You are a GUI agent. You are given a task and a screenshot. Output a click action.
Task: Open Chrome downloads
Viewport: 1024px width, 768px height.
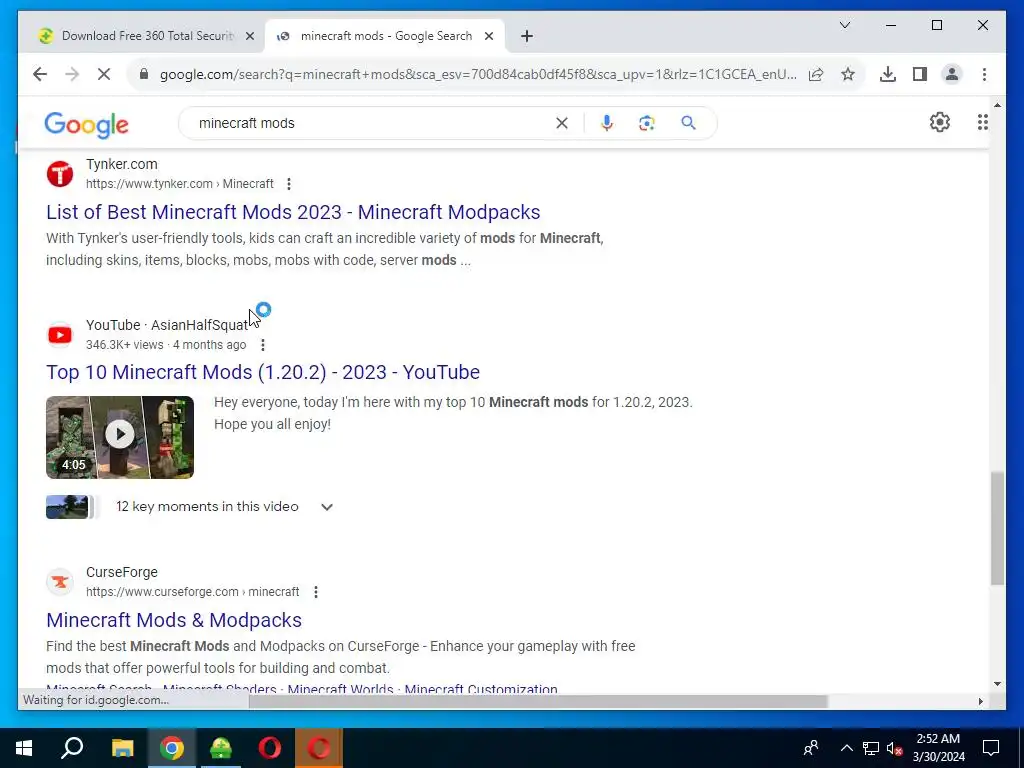tap(888, 74)
